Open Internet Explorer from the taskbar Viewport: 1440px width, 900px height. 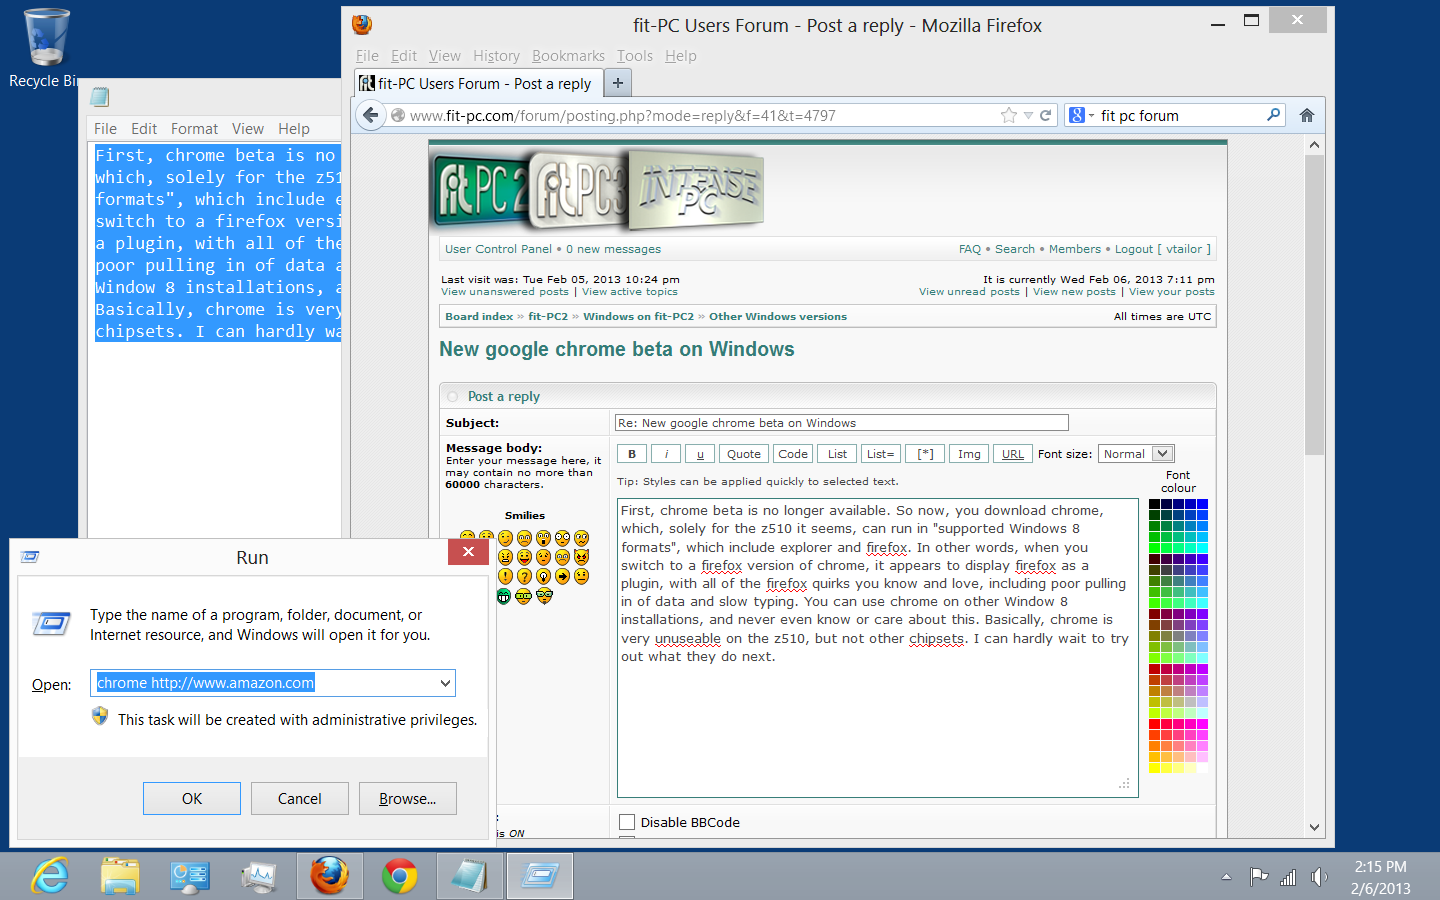[x=50, y=876]
